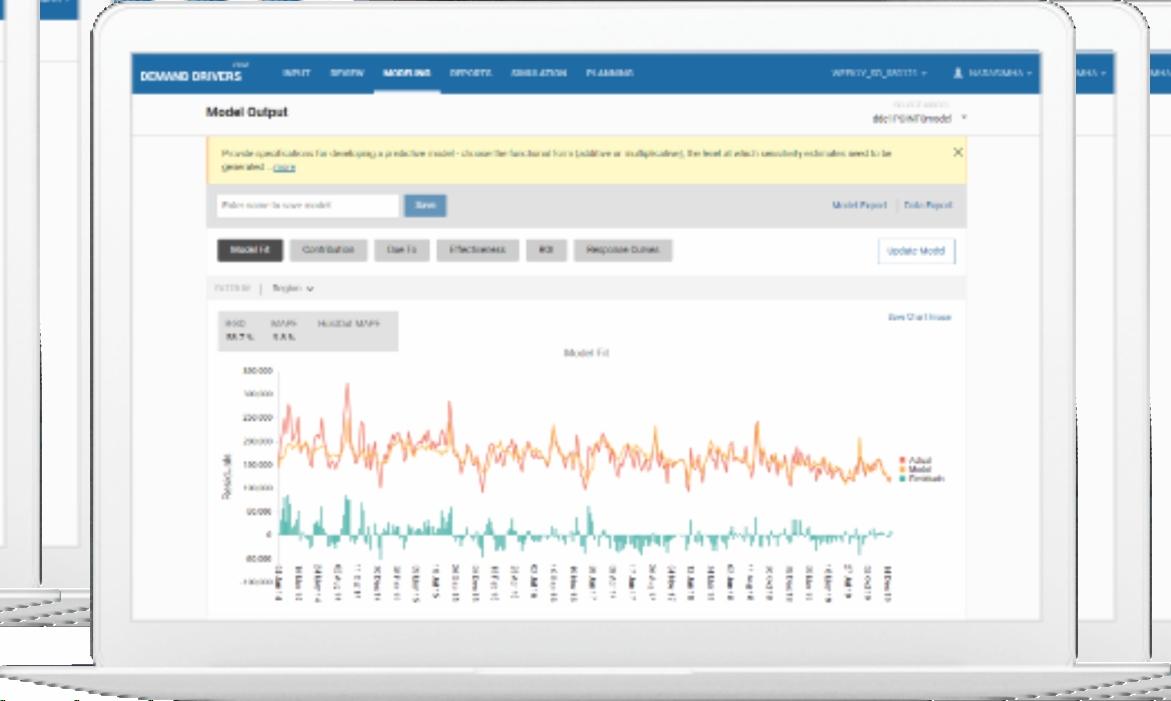The height and width of the screenshot is (701, 1171).
Task: Go to the Planning navigation tab
Action: [x=609, y=73]
